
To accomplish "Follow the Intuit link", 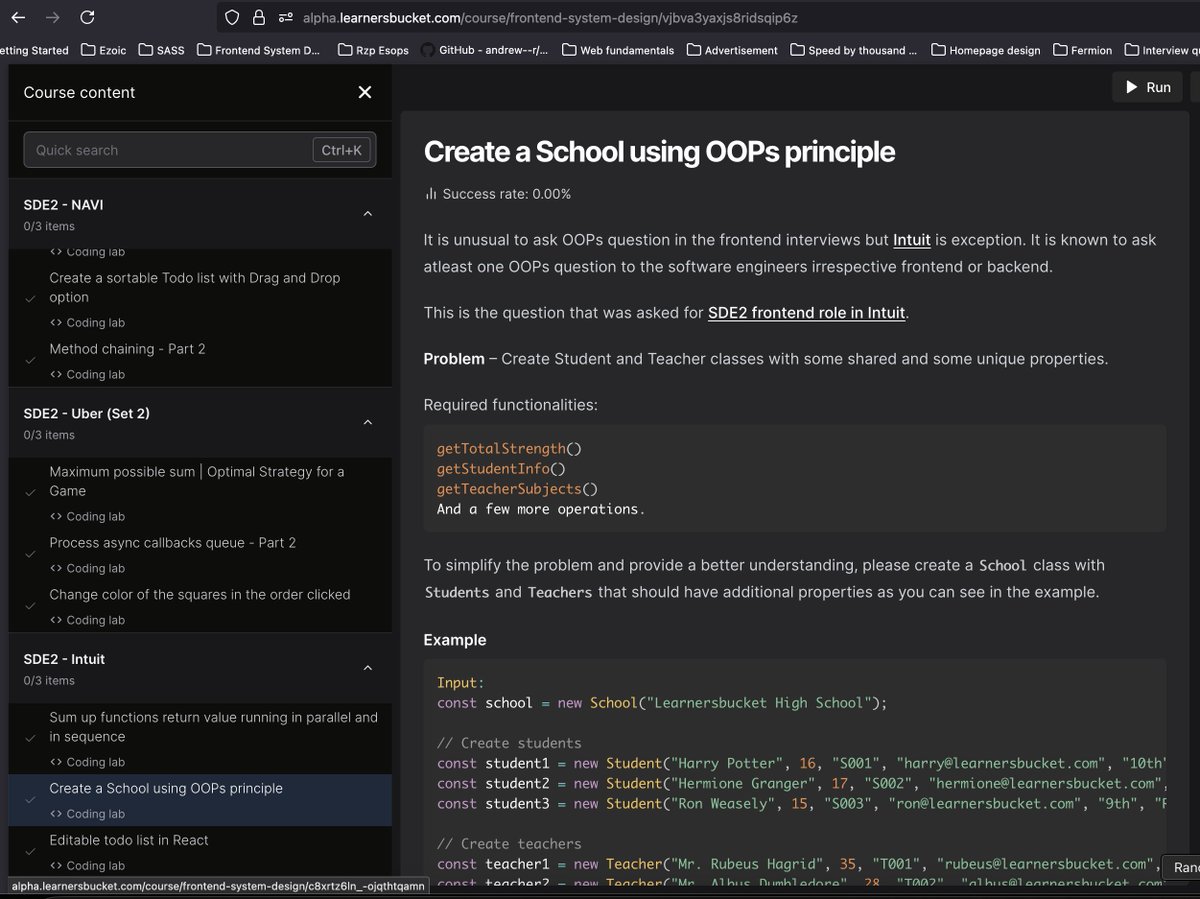I will click(x=912, y=240).
